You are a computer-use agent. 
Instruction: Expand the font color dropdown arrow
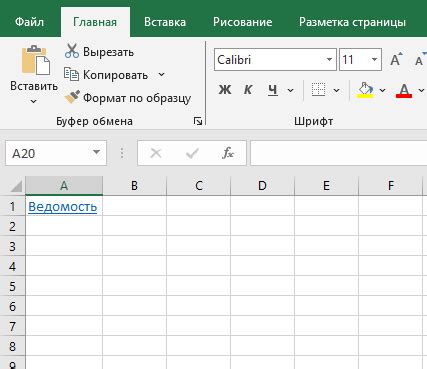[421, 90]
